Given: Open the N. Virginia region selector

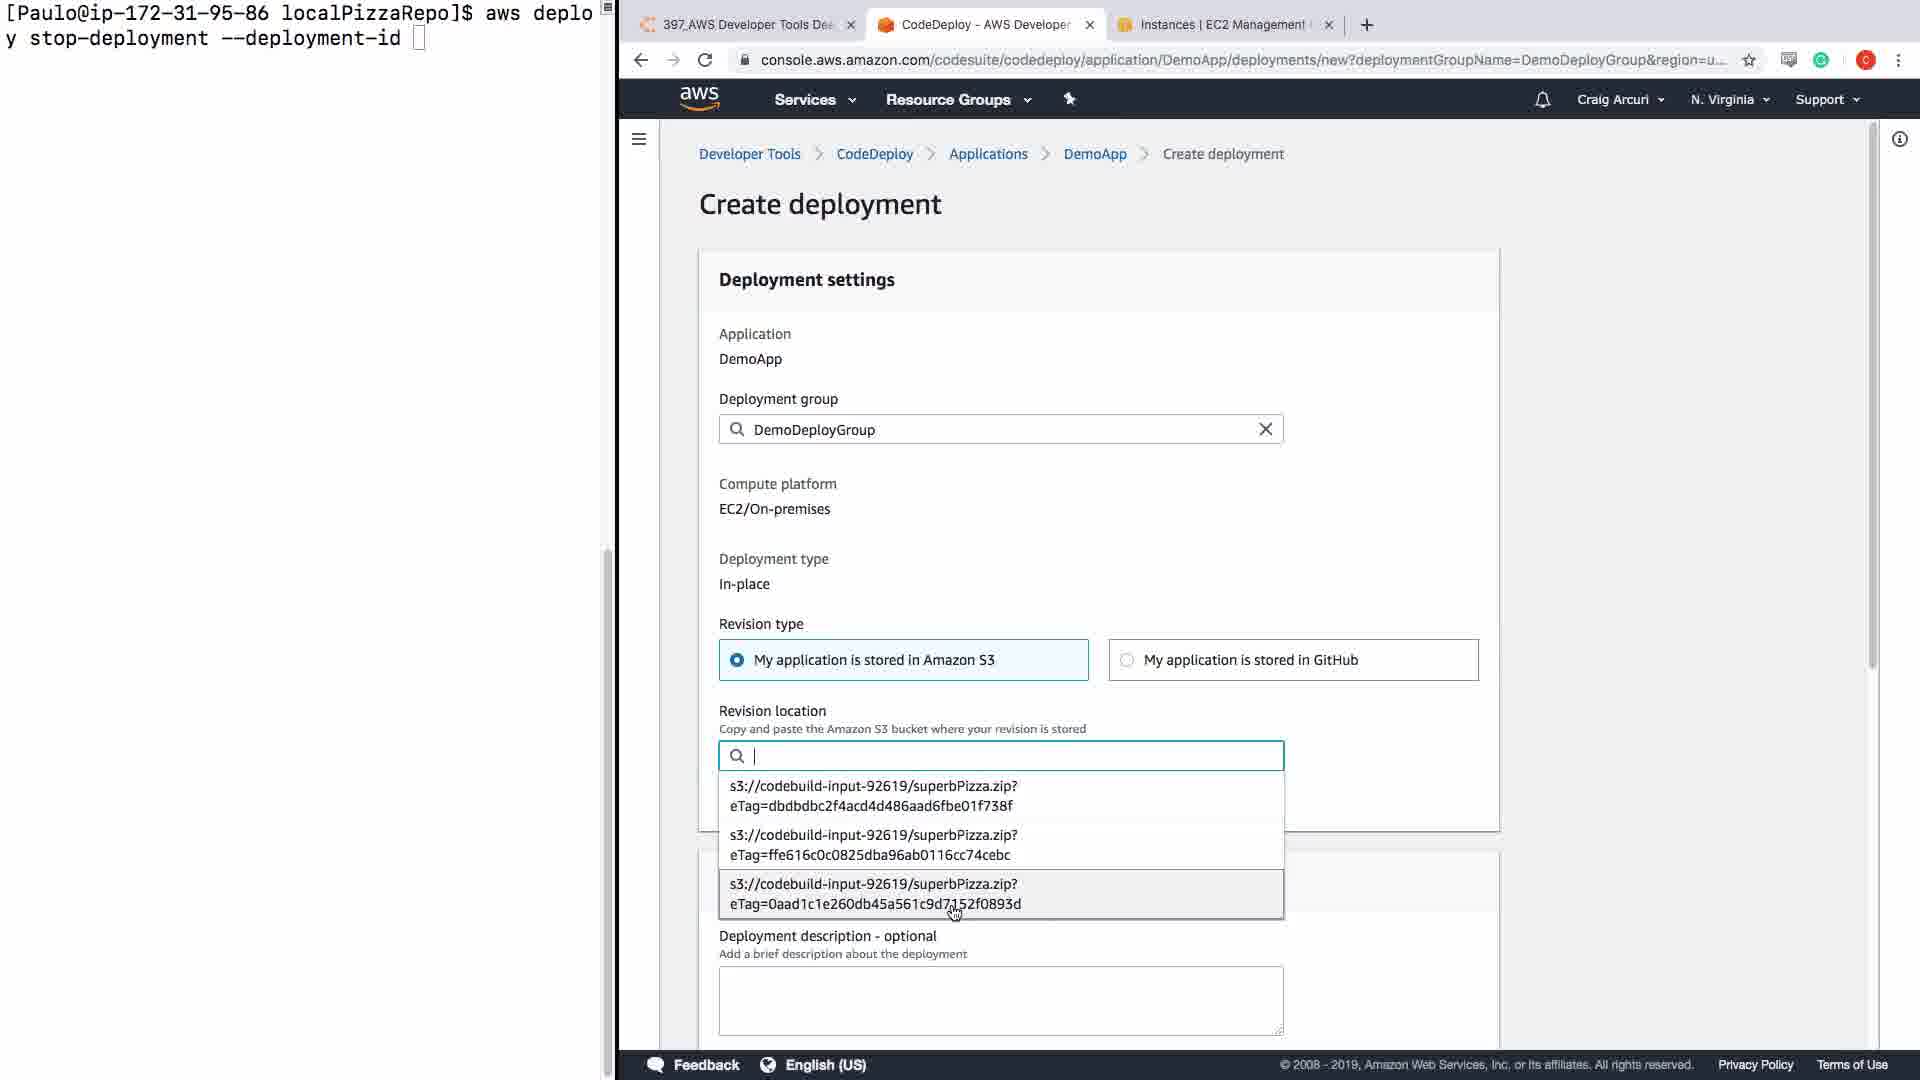Looking at the screenshot, I should coord(1730,99).
